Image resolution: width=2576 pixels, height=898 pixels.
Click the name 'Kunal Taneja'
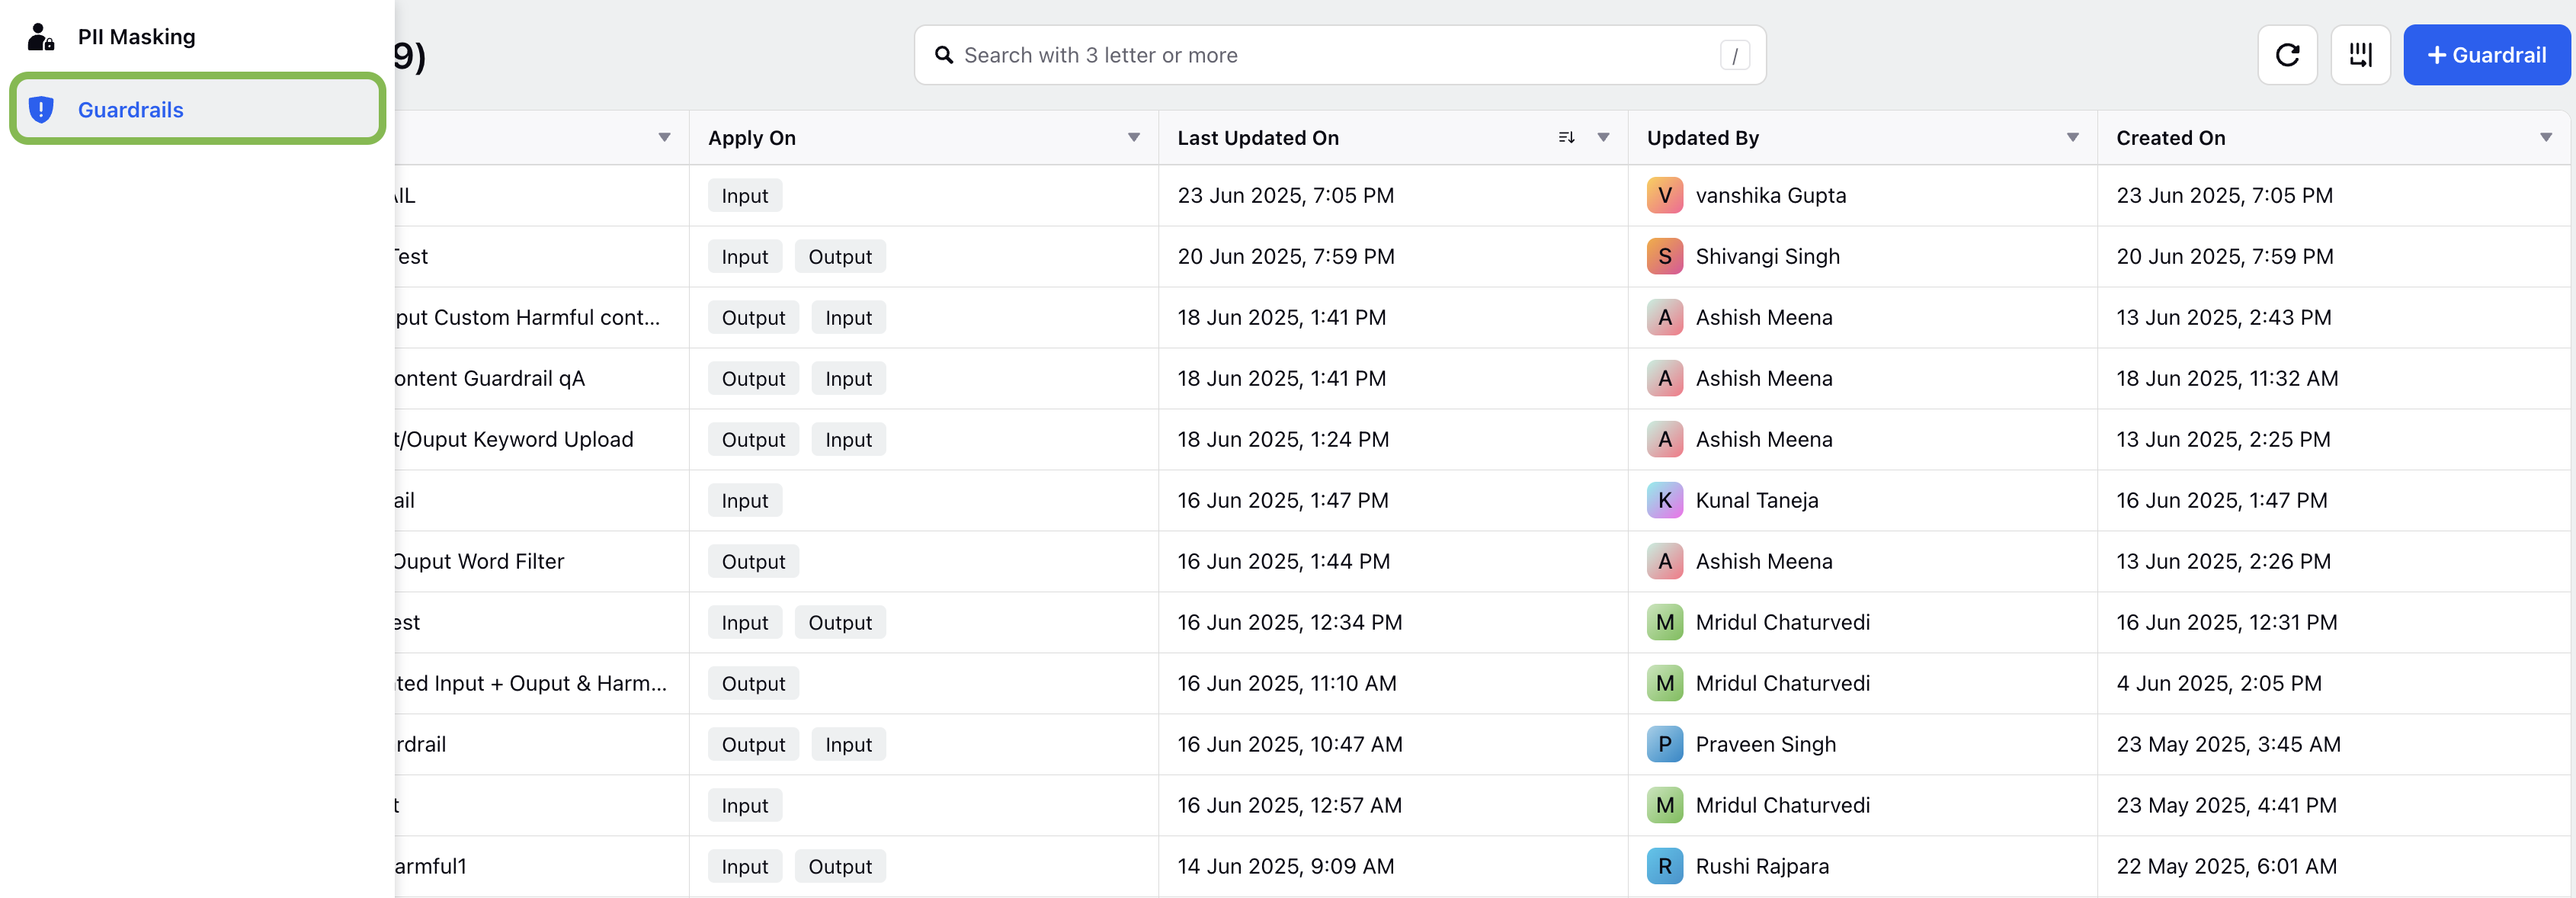pos(1757,500)
